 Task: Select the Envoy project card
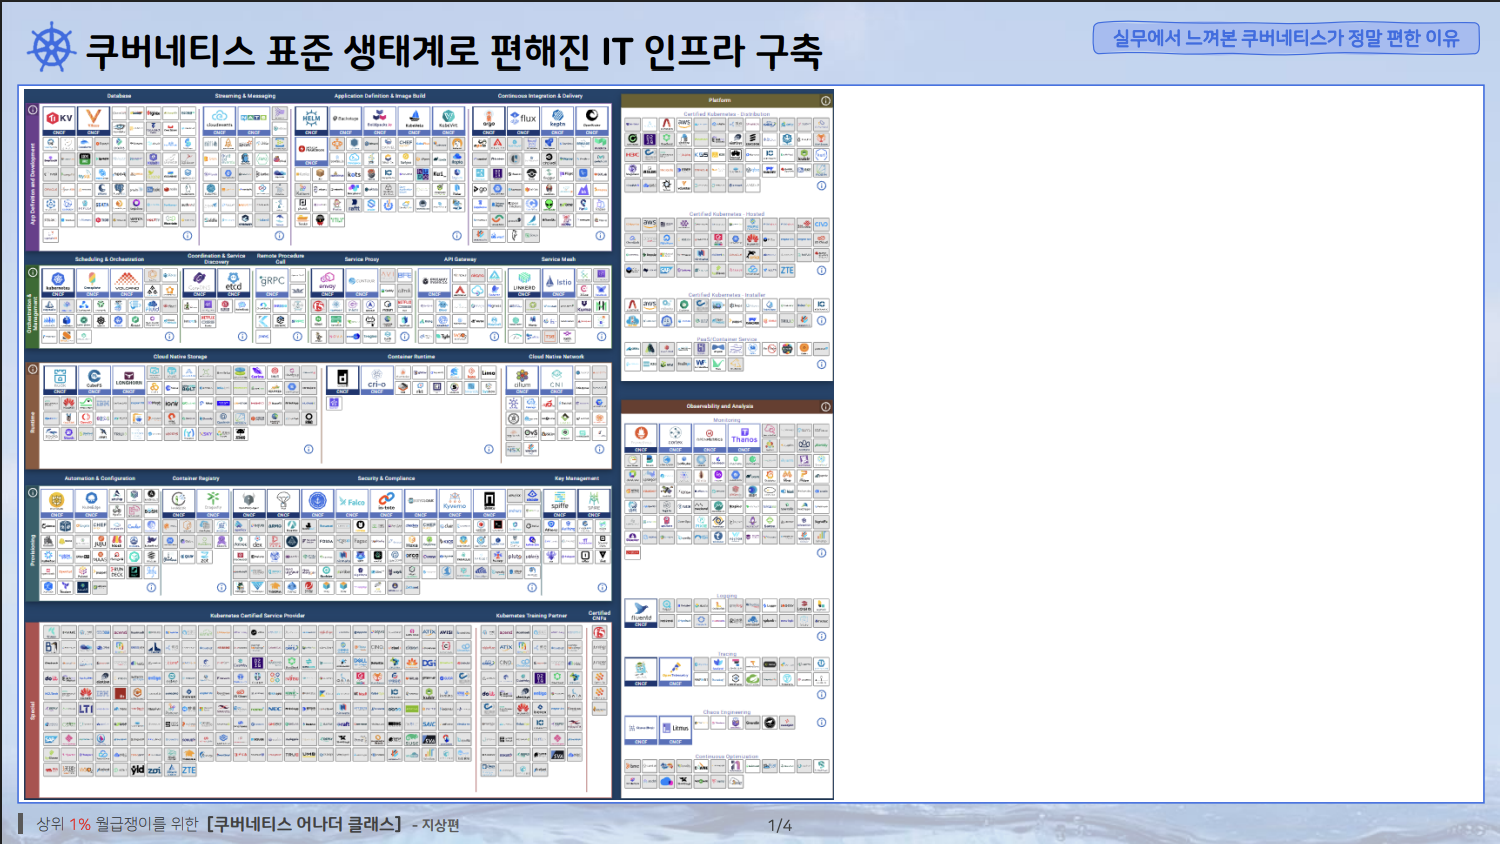click(x=327, y=283)
